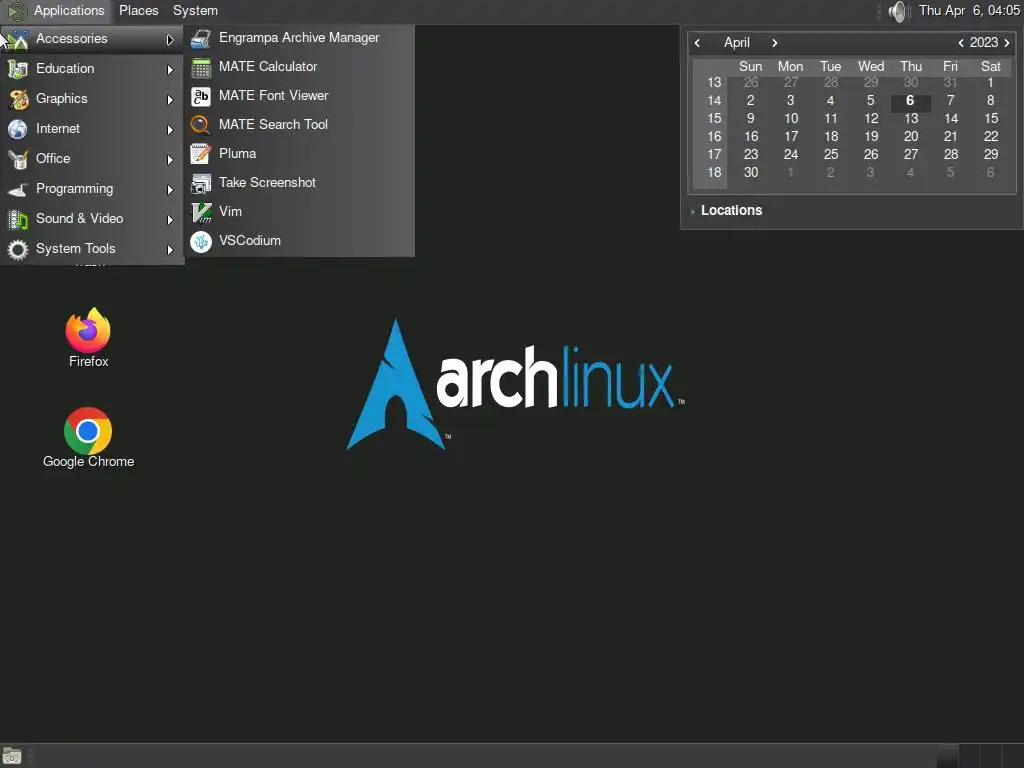Click the show desktop icon in bottom panel
The image size is (1024, 768).
[12, 756]
